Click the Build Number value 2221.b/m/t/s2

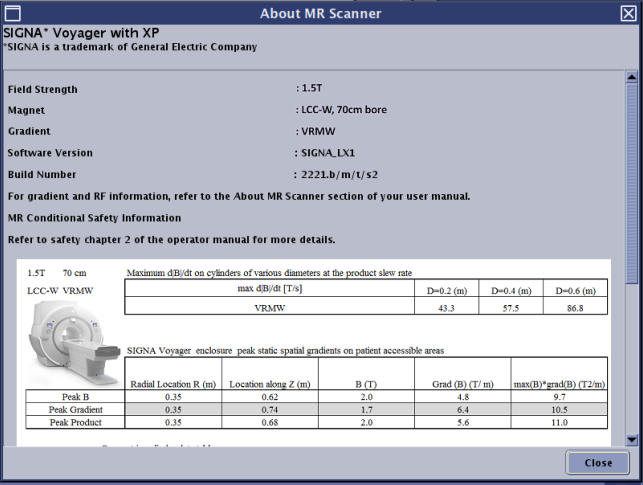tap(342, 174)
